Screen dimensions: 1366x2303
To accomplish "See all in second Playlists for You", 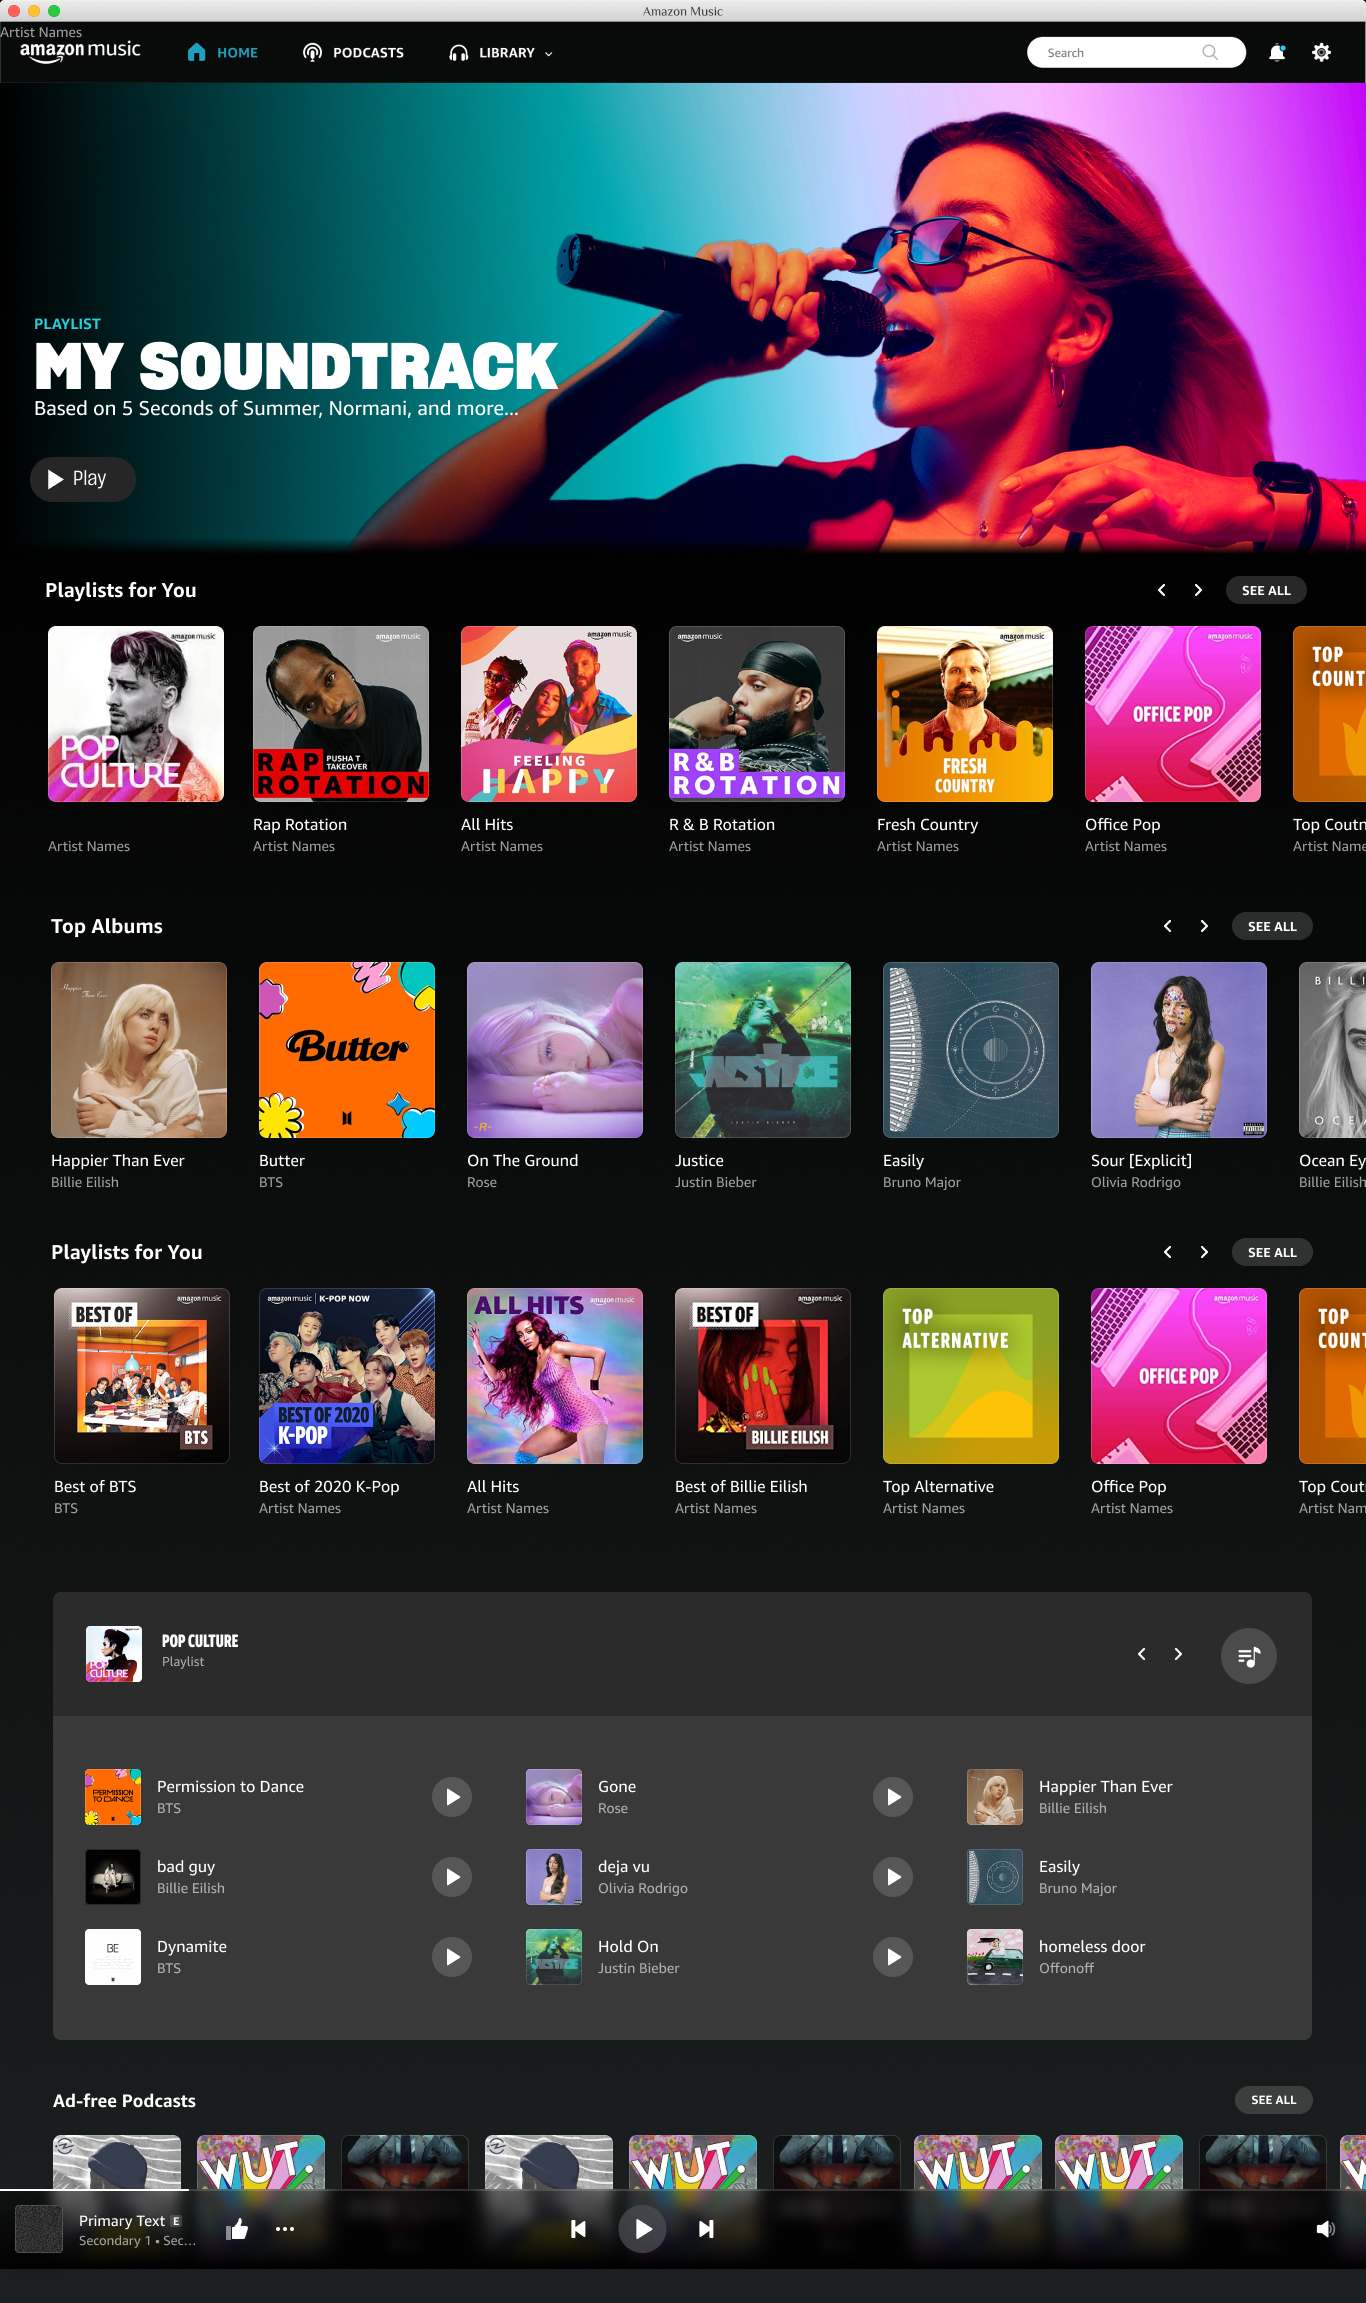I will (1272, 1252).
